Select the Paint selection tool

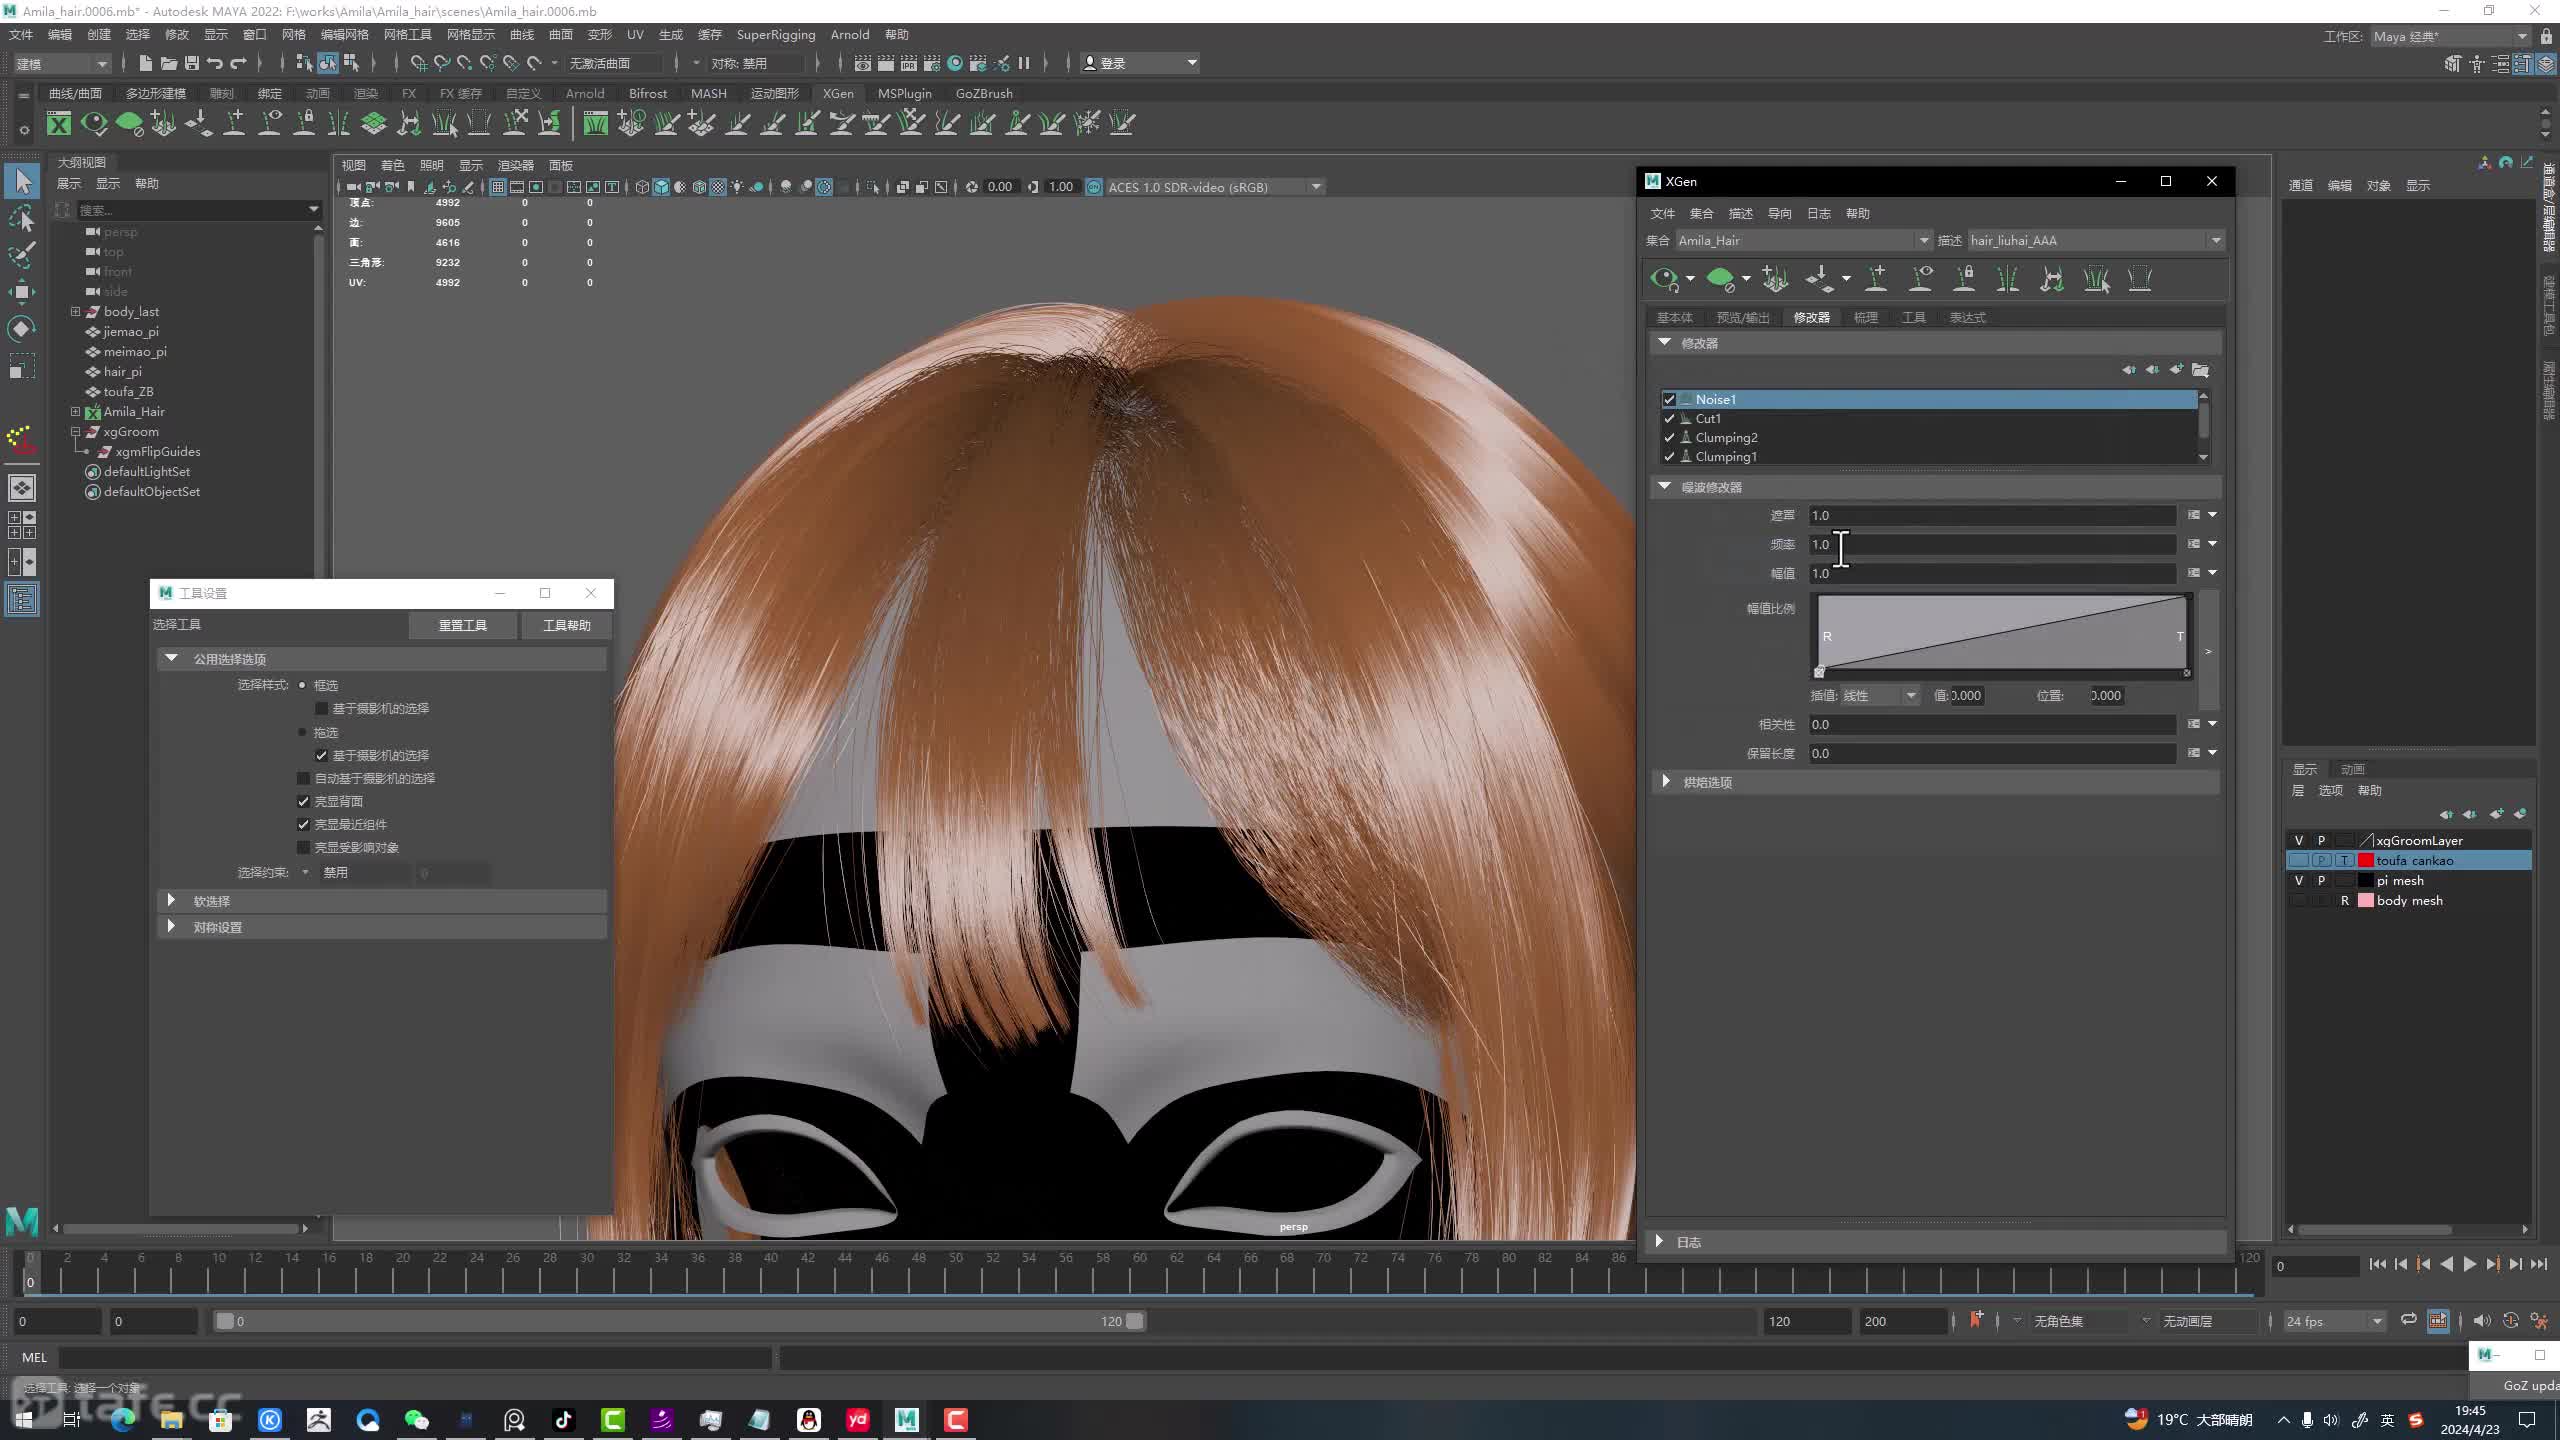click(x=22, y=255)
